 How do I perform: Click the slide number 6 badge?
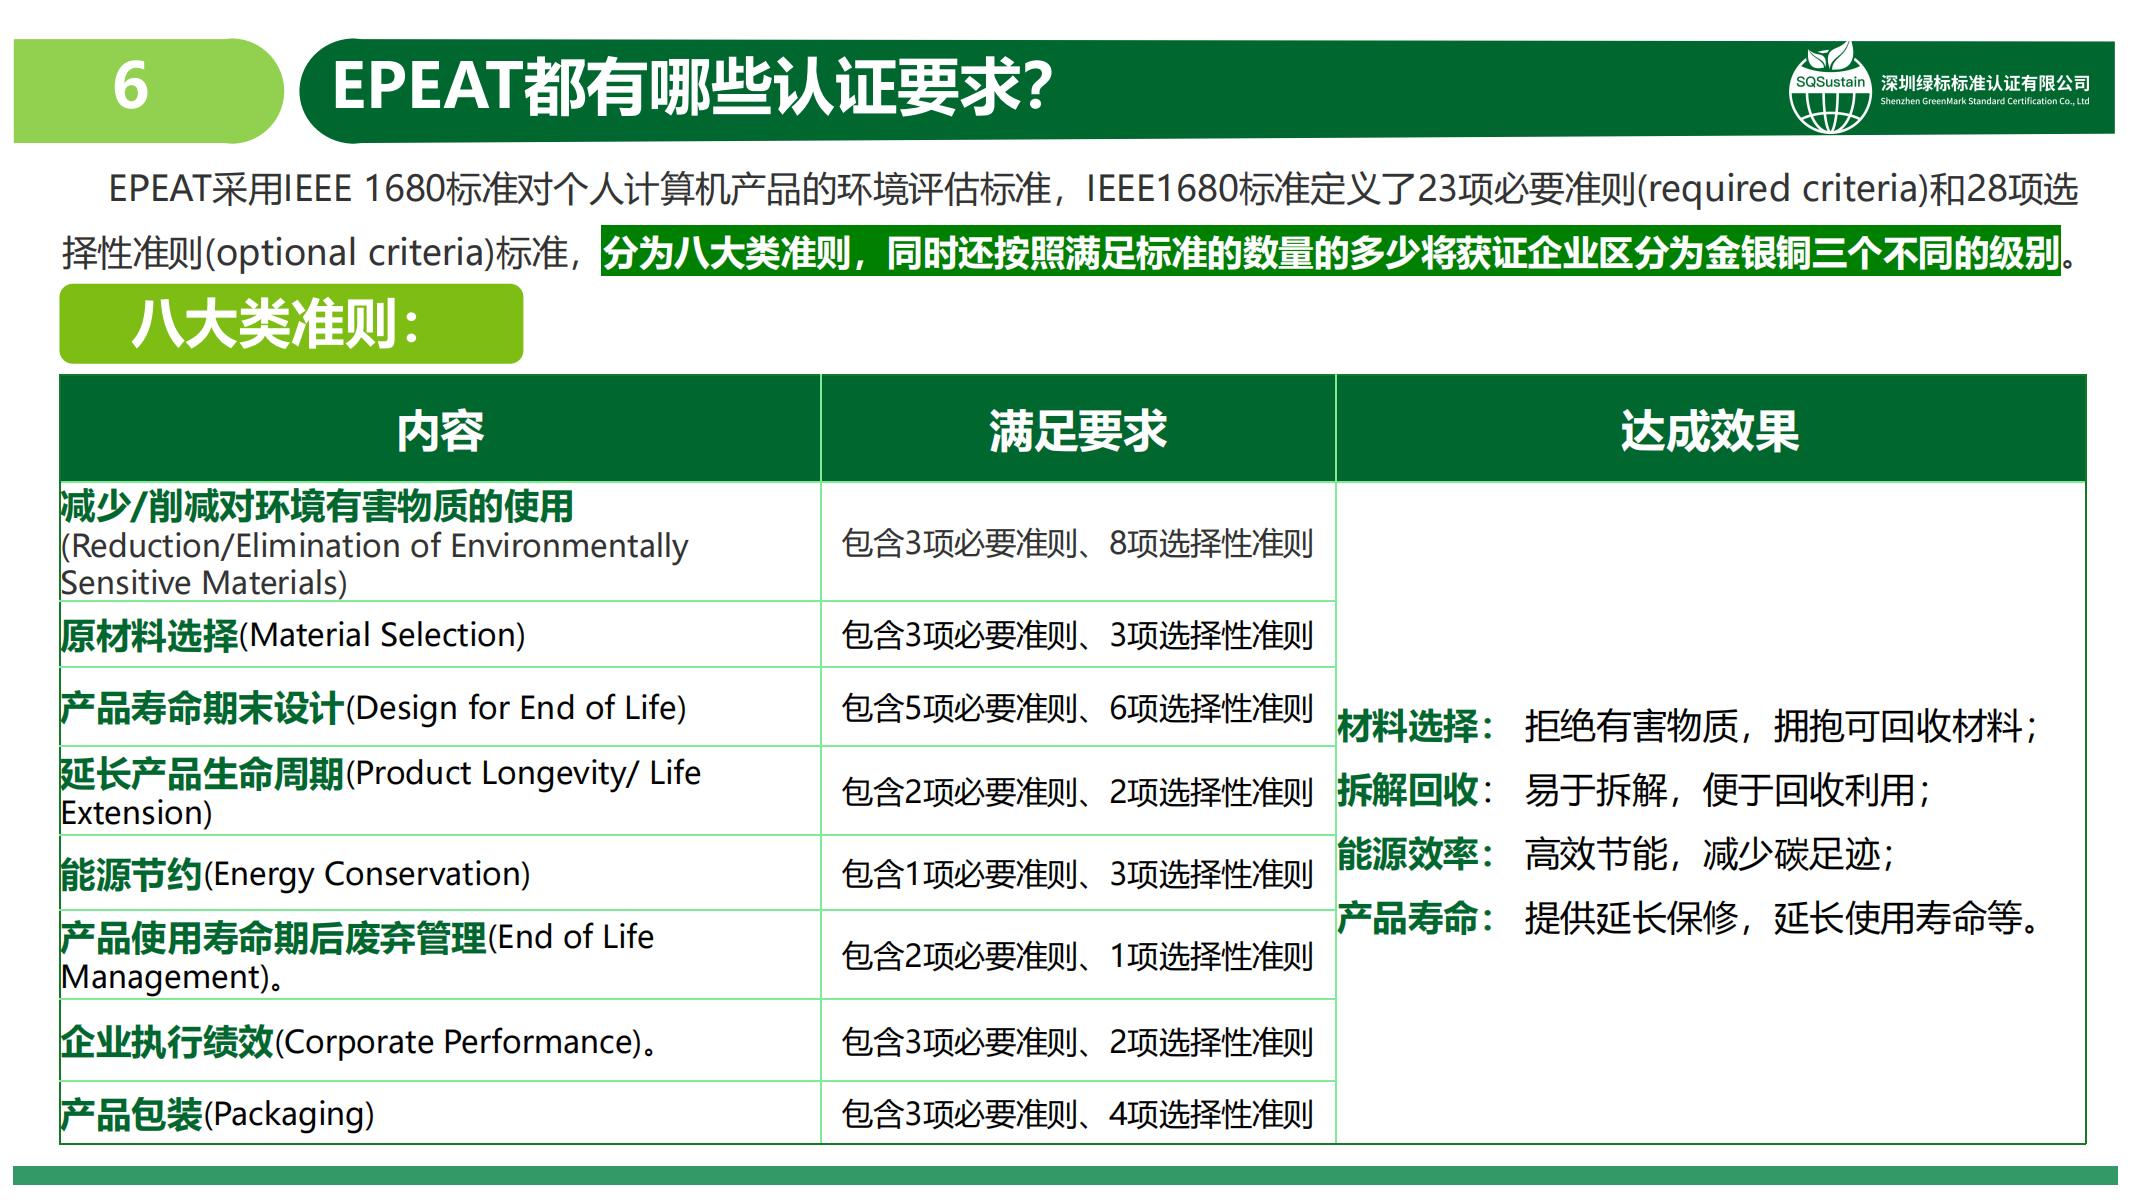click(148, 90)
